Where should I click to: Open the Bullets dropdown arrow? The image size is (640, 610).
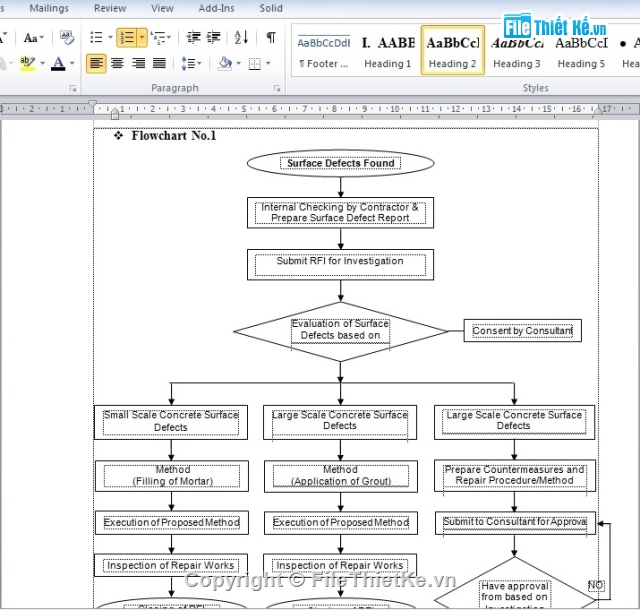pos(110,38)
